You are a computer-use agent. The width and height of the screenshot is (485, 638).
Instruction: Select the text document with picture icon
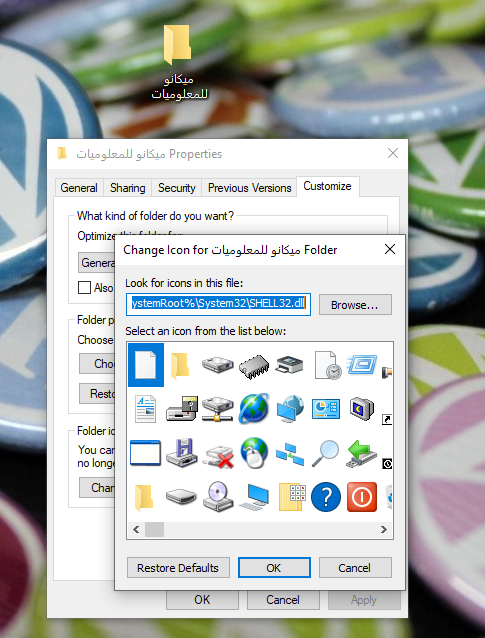pos(145,409)
